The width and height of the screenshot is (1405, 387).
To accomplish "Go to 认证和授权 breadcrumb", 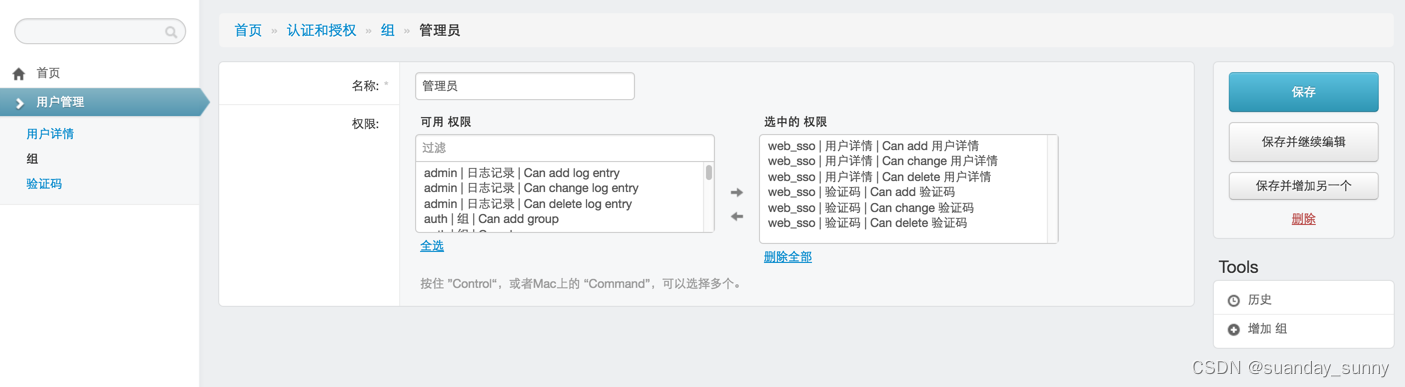I will point(322,30).
